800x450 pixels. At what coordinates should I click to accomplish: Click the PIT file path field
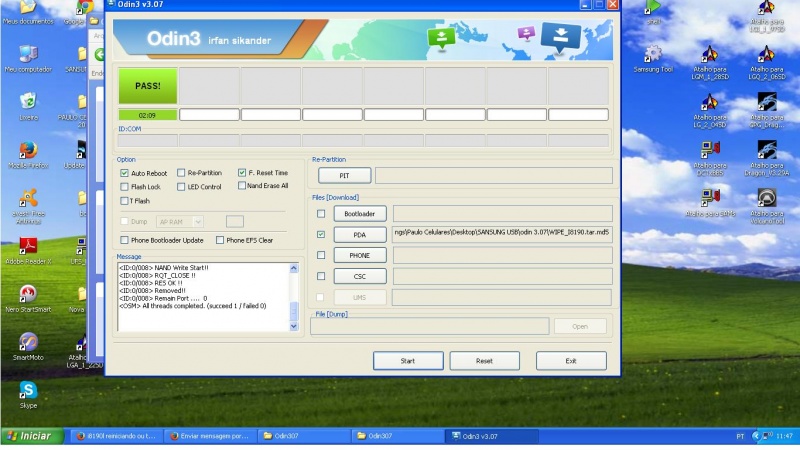click(493, 176)
